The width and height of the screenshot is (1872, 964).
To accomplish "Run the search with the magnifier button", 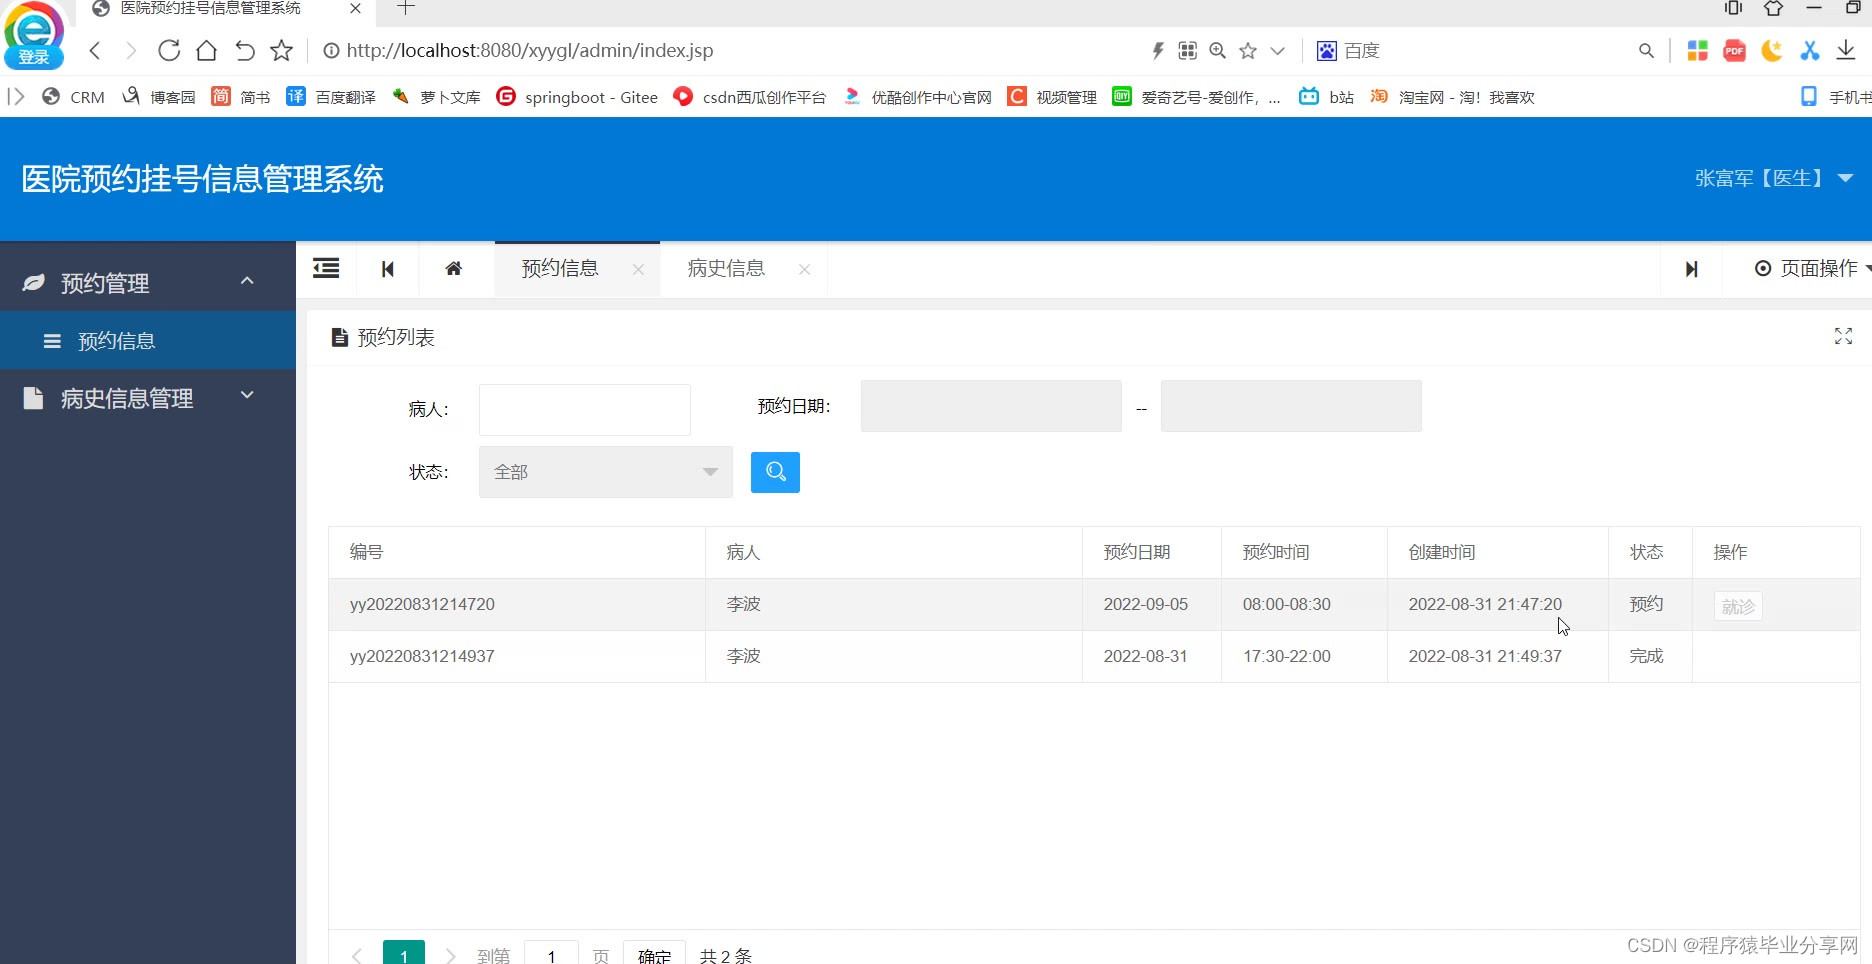I will tap(775, 472).
